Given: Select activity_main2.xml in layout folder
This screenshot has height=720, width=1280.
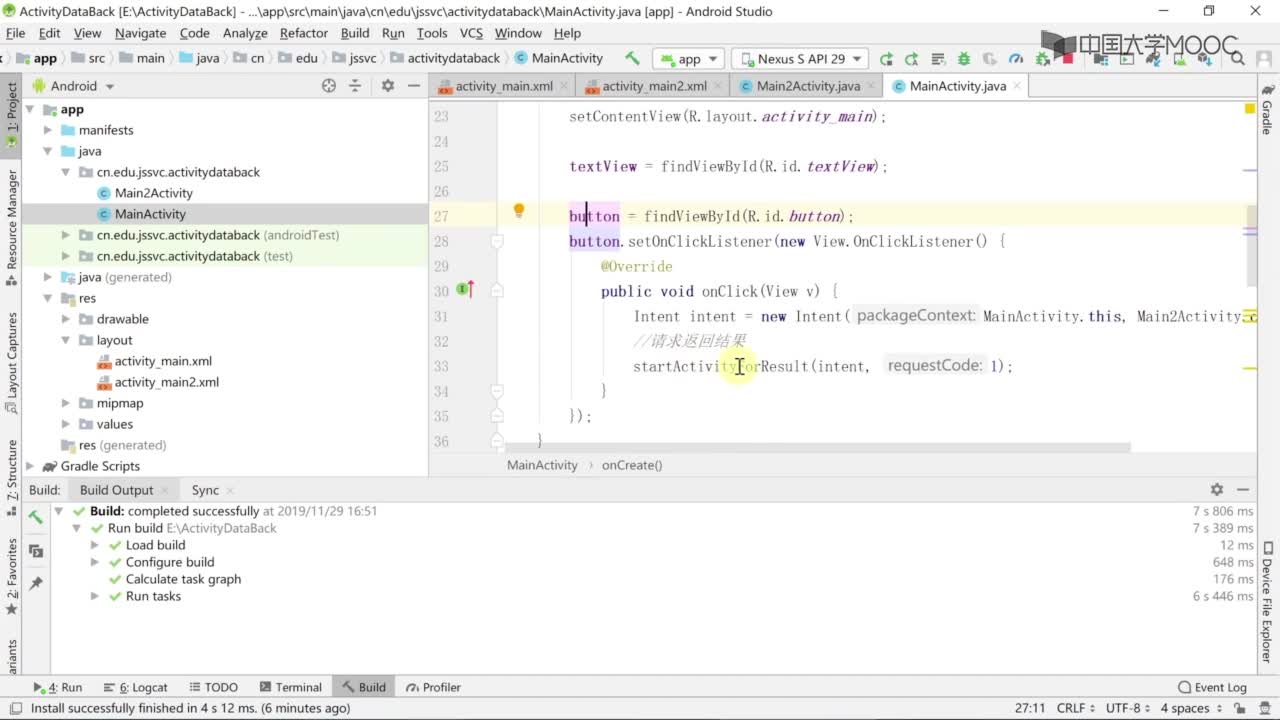Looking at the screenshot, I should [166, 382].
